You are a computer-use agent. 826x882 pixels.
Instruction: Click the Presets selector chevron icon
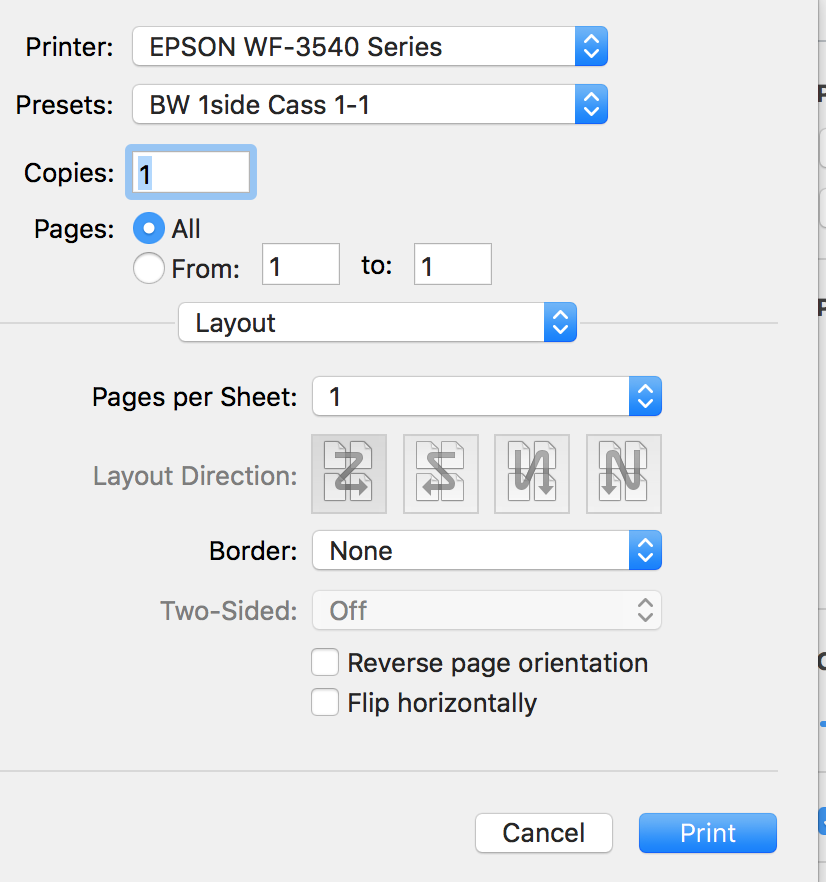(591, 104)
